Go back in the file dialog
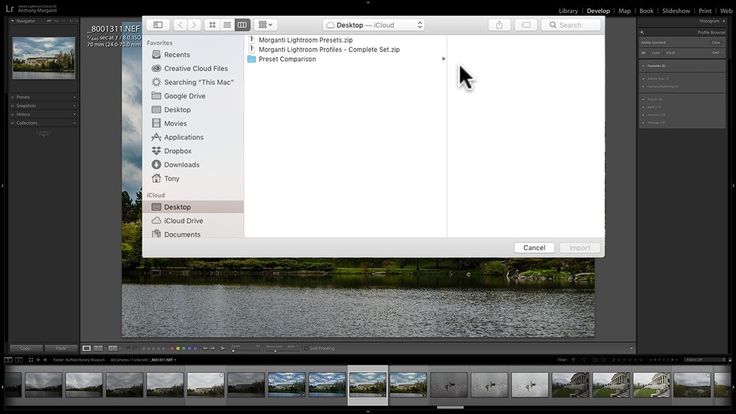 (180, 25)
